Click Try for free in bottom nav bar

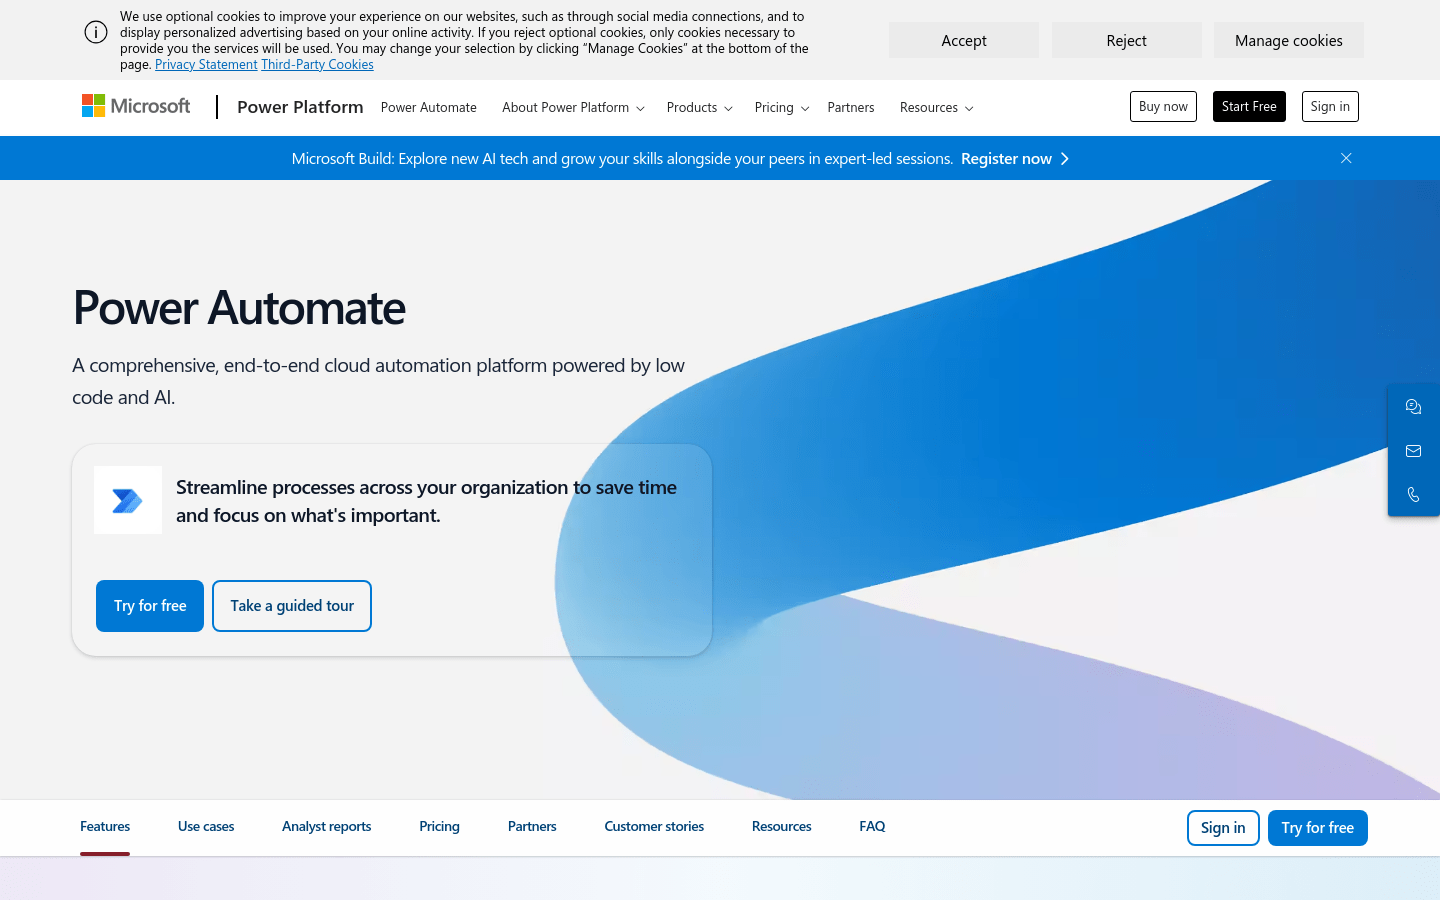click(x=1318, y=828)
